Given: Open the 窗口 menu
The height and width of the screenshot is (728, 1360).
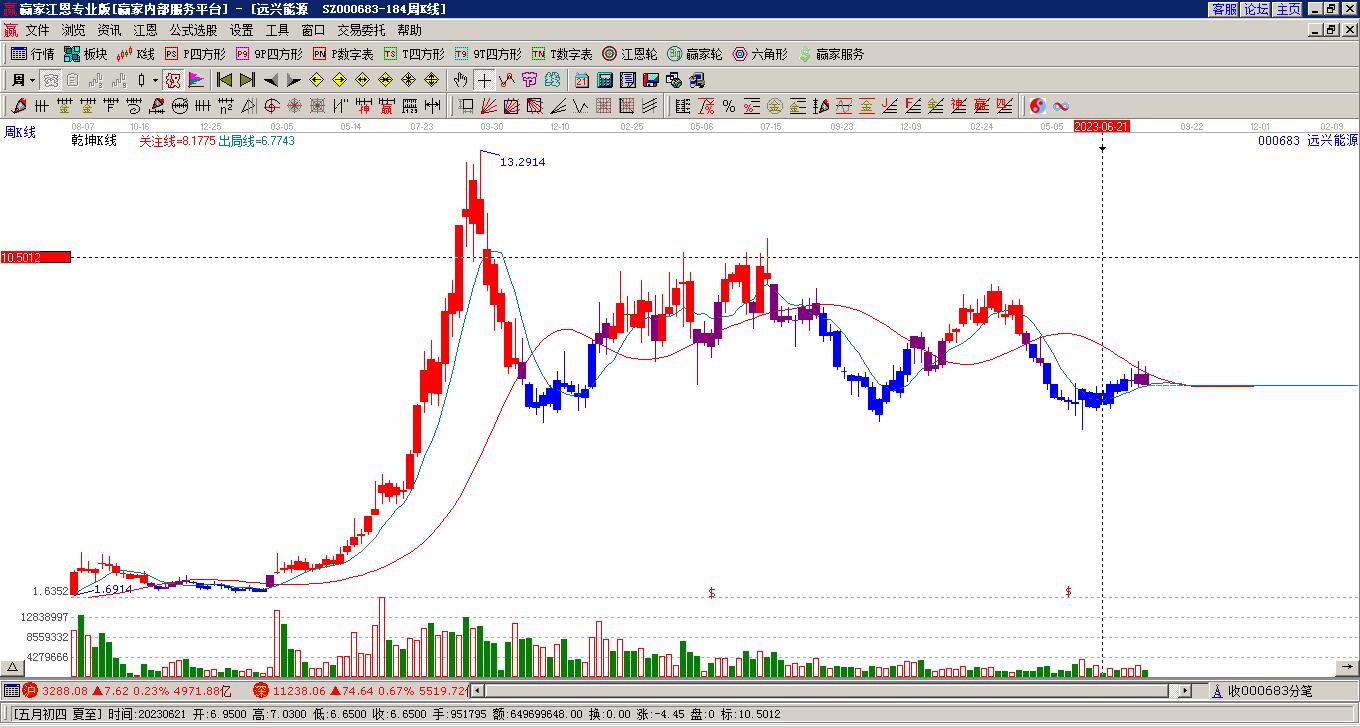Looking at the screenshot, I should coord(314,30).
